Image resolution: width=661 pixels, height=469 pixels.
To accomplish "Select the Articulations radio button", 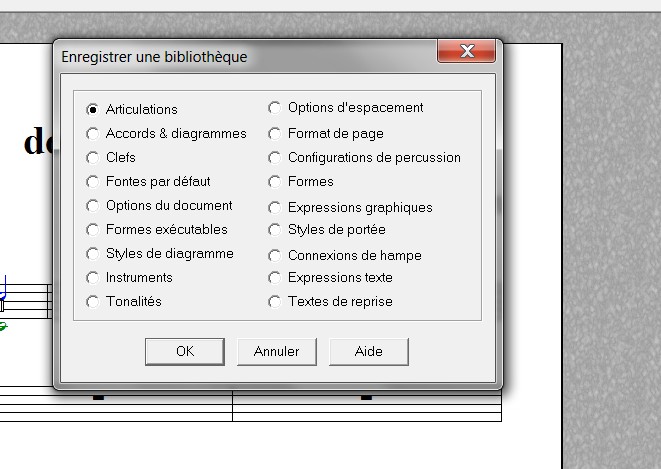I will [93, 109].
